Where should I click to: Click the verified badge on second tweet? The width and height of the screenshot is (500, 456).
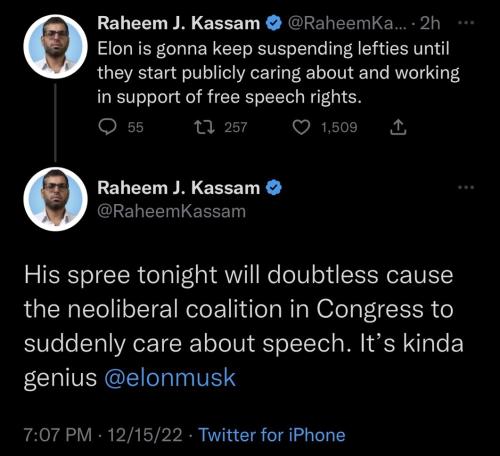pyautogui.click(x=274, y=188)
